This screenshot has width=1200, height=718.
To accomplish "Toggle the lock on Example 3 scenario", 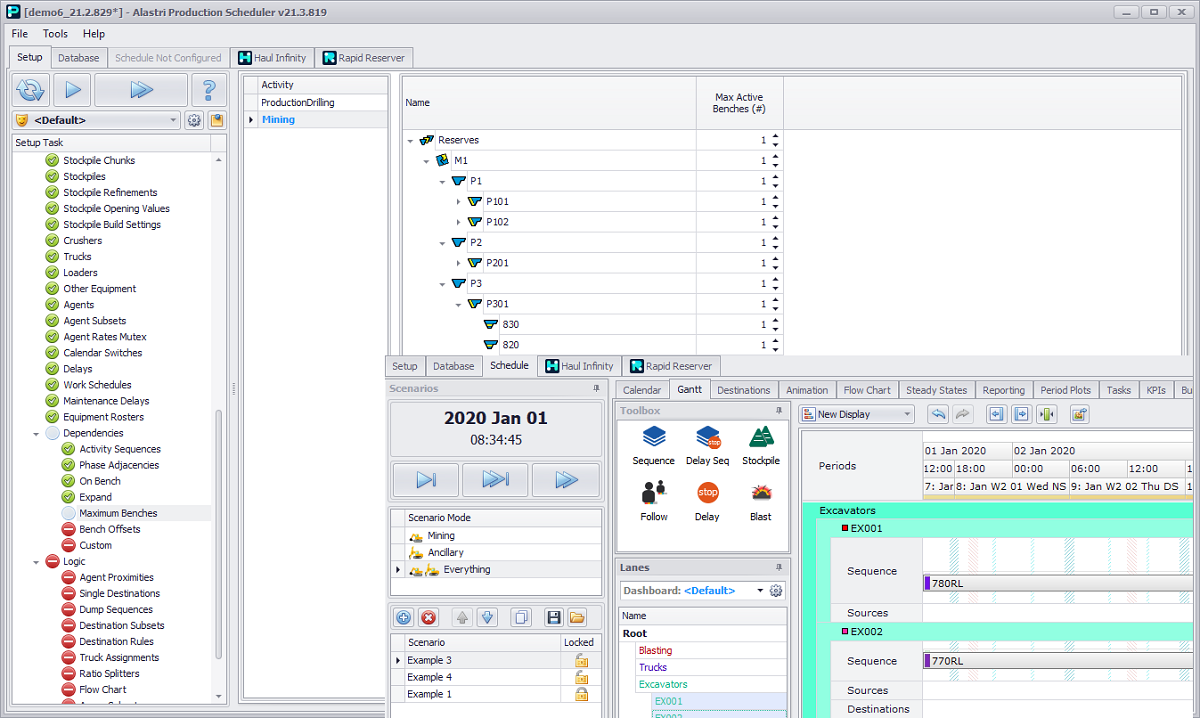I will [x=580, y=661].
